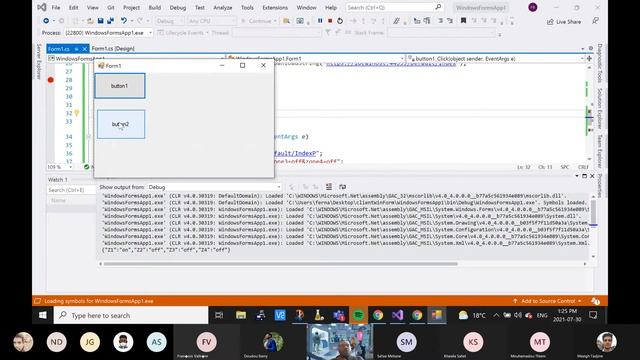
Task: Click Output panel horizontal scrollbar
Action: click(281, 264)
